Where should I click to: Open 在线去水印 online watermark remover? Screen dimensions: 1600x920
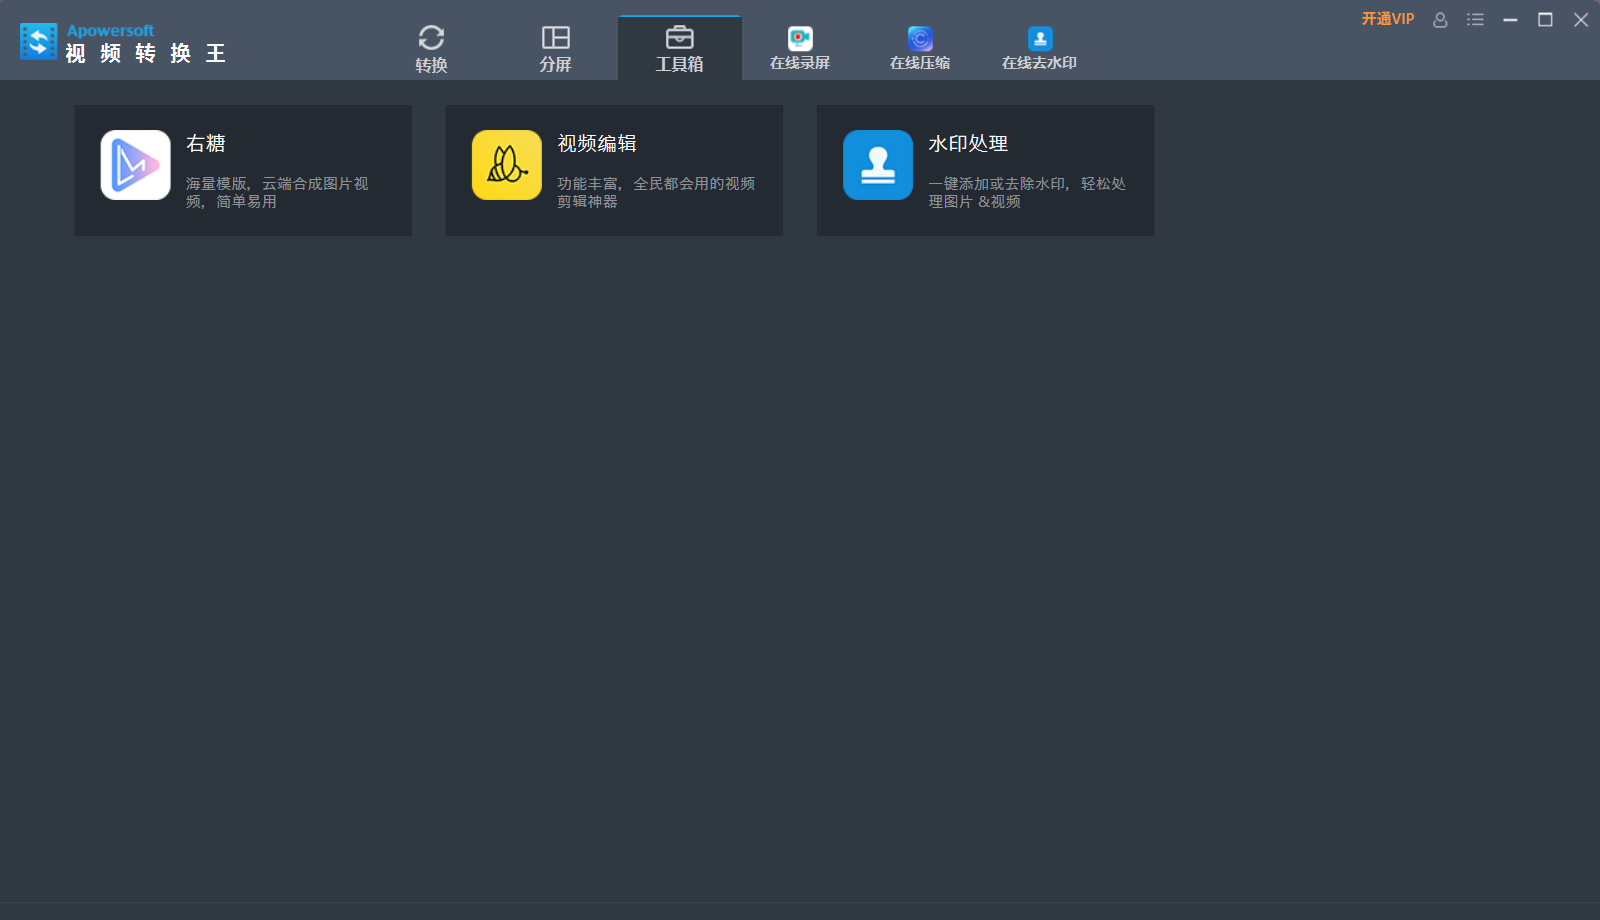(x=1040, y=49)
